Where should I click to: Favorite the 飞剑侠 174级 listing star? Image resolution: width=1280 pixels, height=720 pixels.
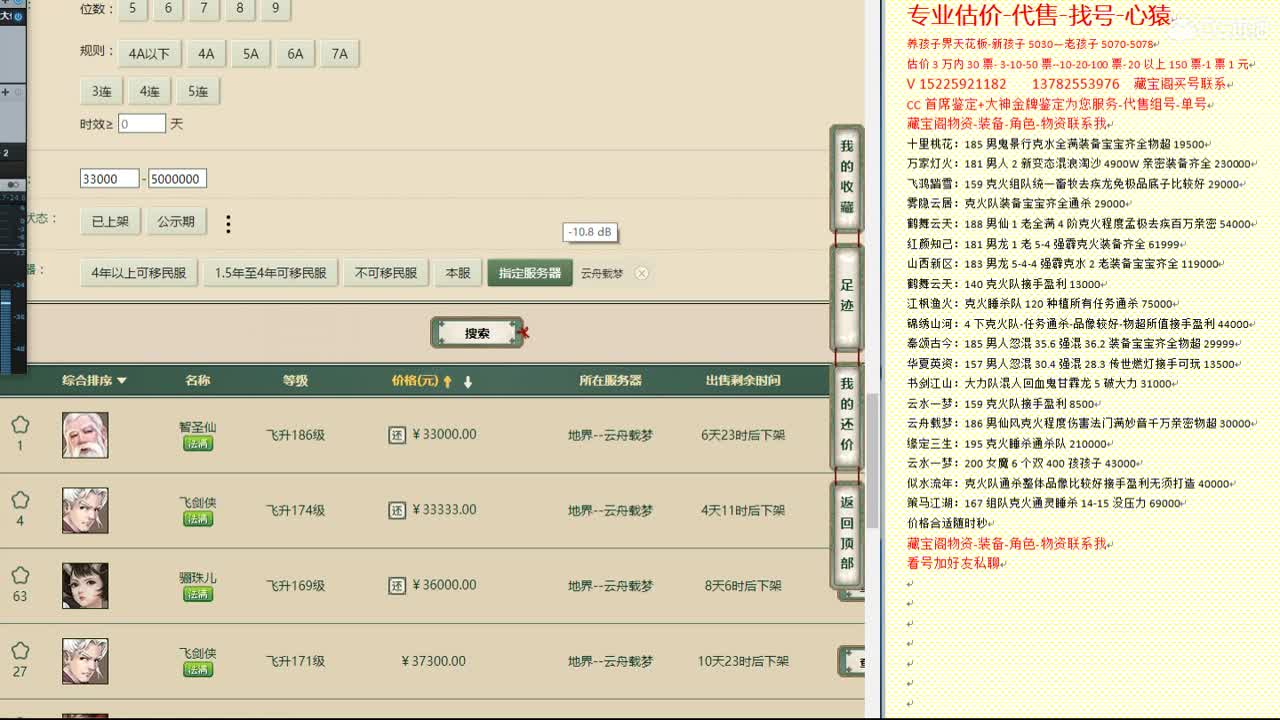click(20, 500)
